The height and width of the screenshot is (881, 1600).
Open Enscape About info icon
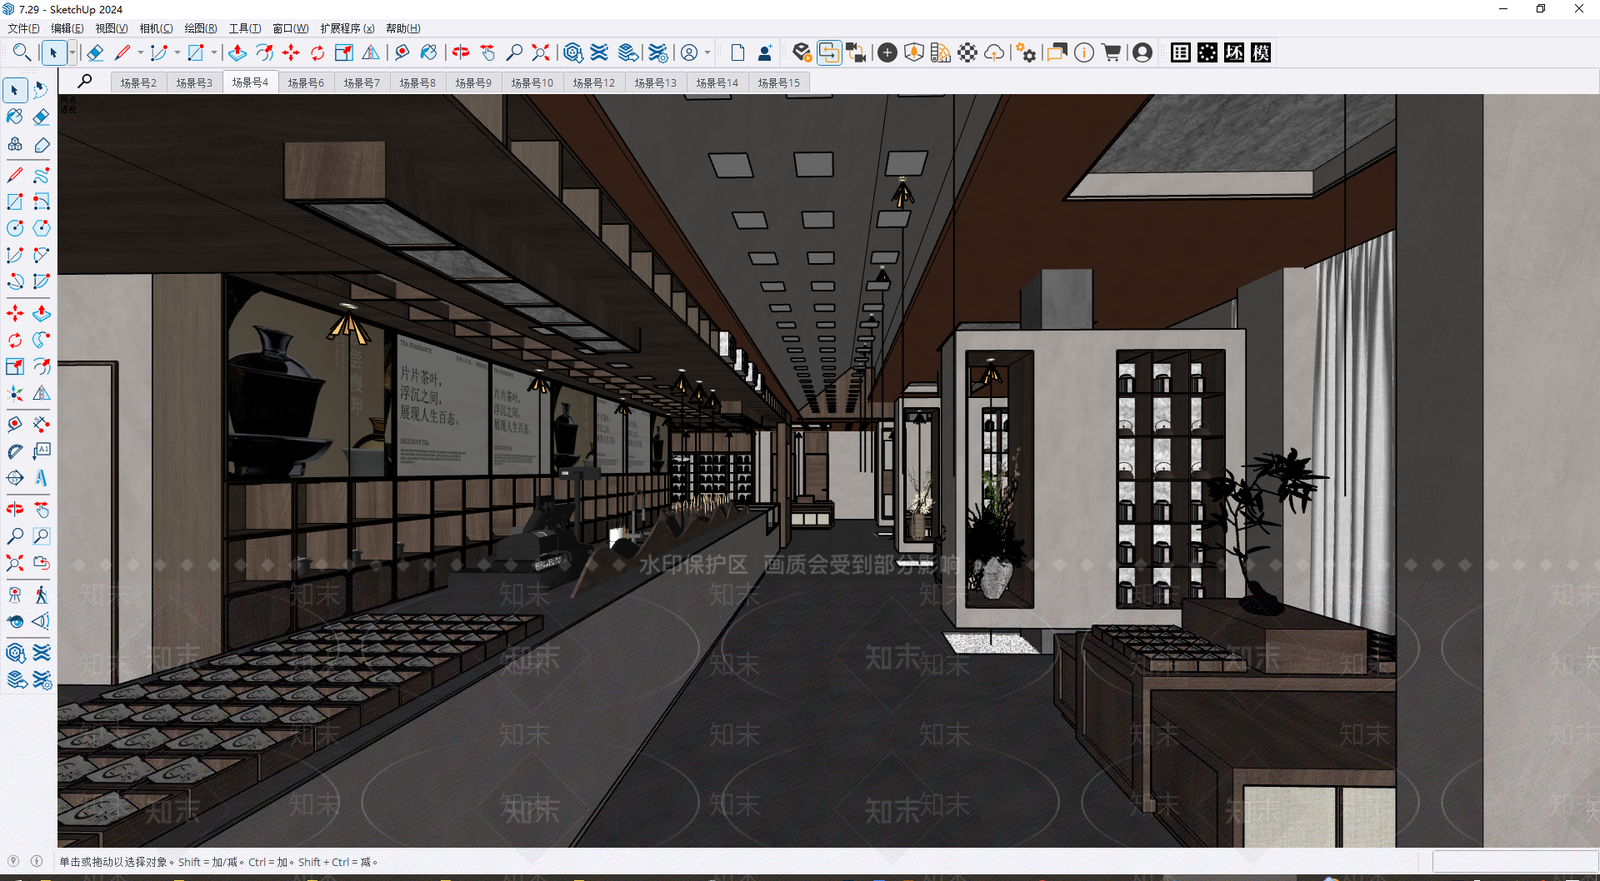click(x=1084, y=53)
